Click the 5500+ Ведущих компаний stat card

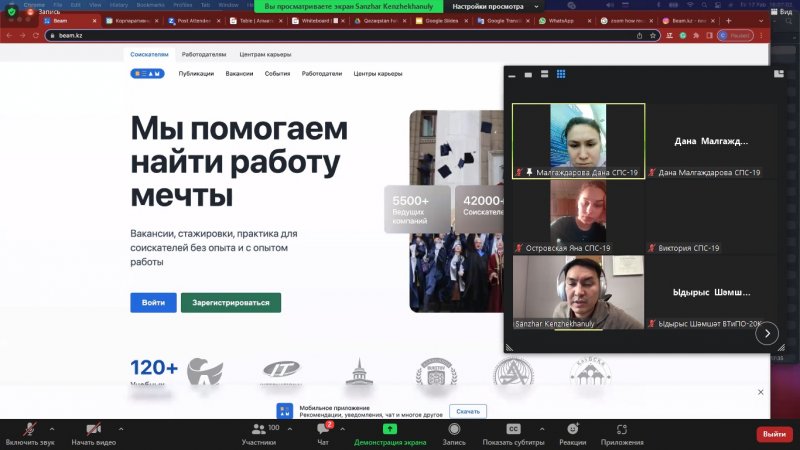click(417, 209)
